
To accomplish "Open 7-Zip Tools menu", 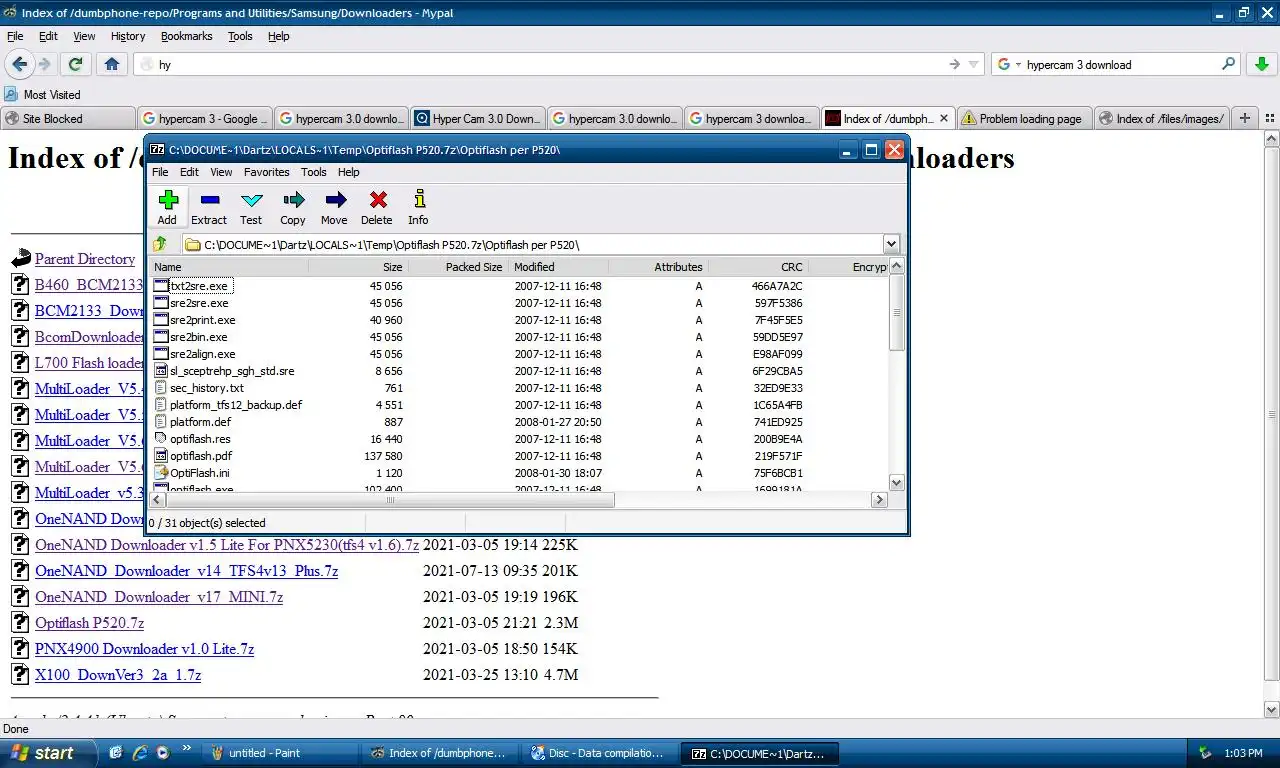I will click(314, 172).
